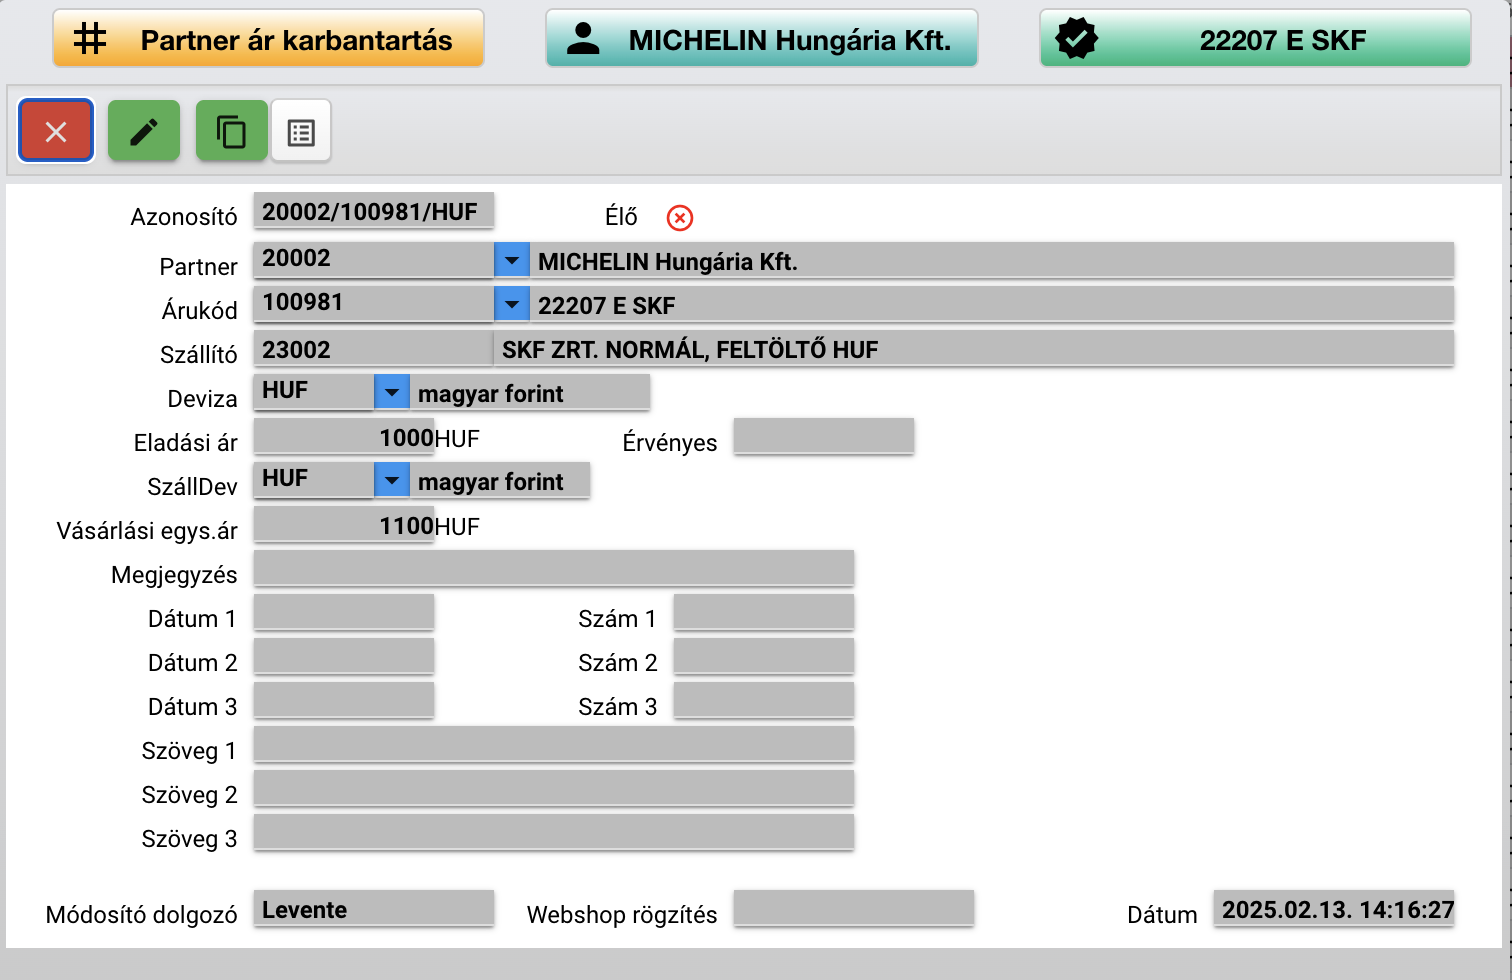Viewport: 1512px width, 980px height.
Task: Click the hash icon in Partner ár karbantartás
Action: click(90, 39)
